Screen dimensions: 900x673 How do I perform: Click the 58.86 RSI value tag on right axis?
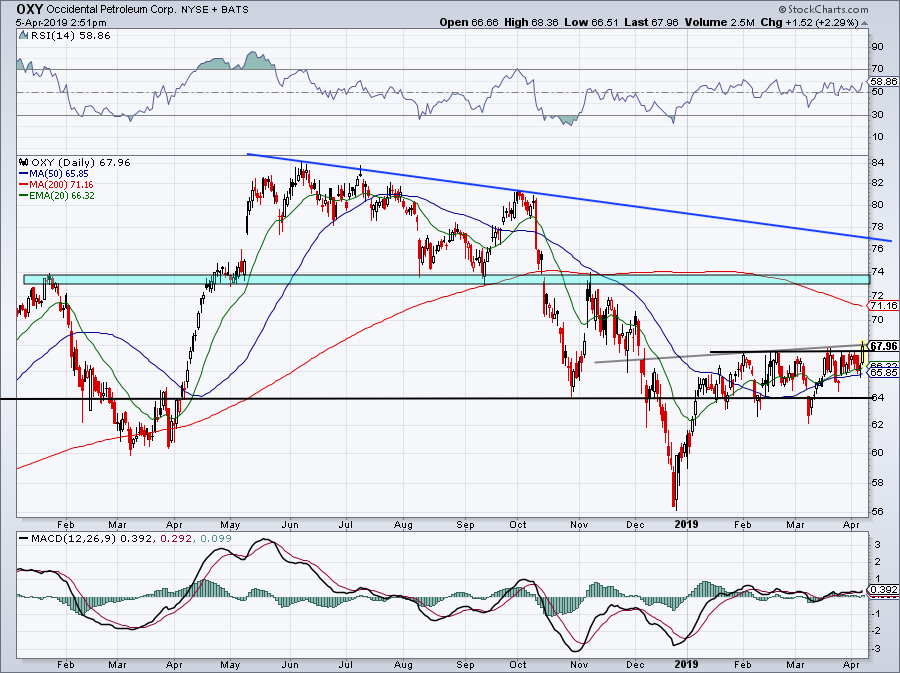point(883,81)
